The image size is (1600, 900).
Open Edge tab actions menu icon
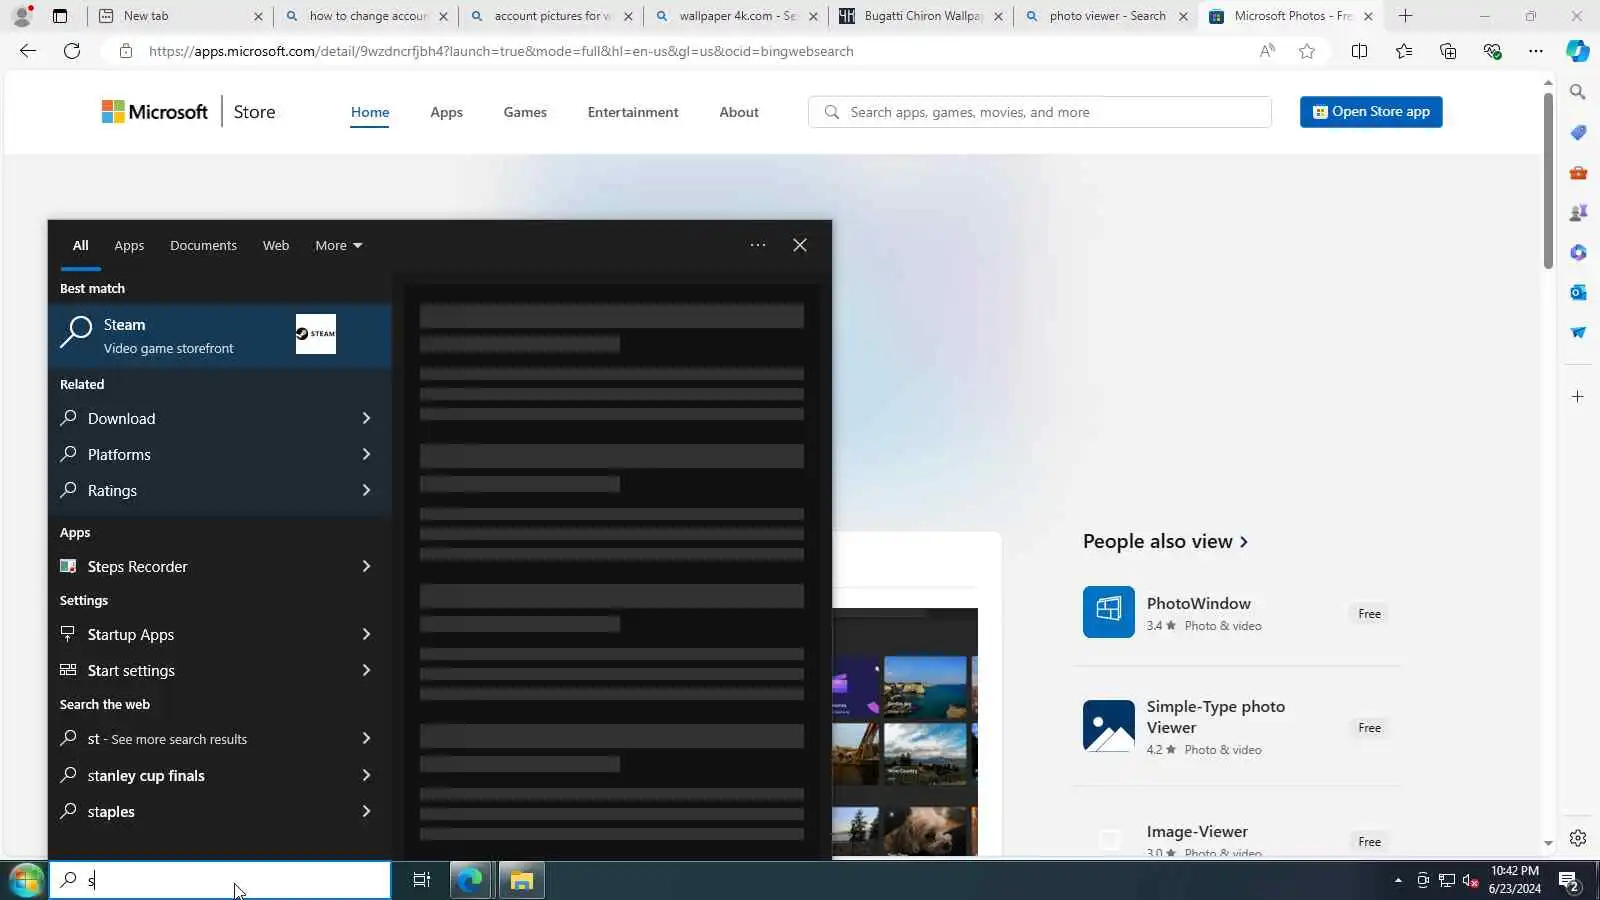pyautogui.click(x=60, y=16)
